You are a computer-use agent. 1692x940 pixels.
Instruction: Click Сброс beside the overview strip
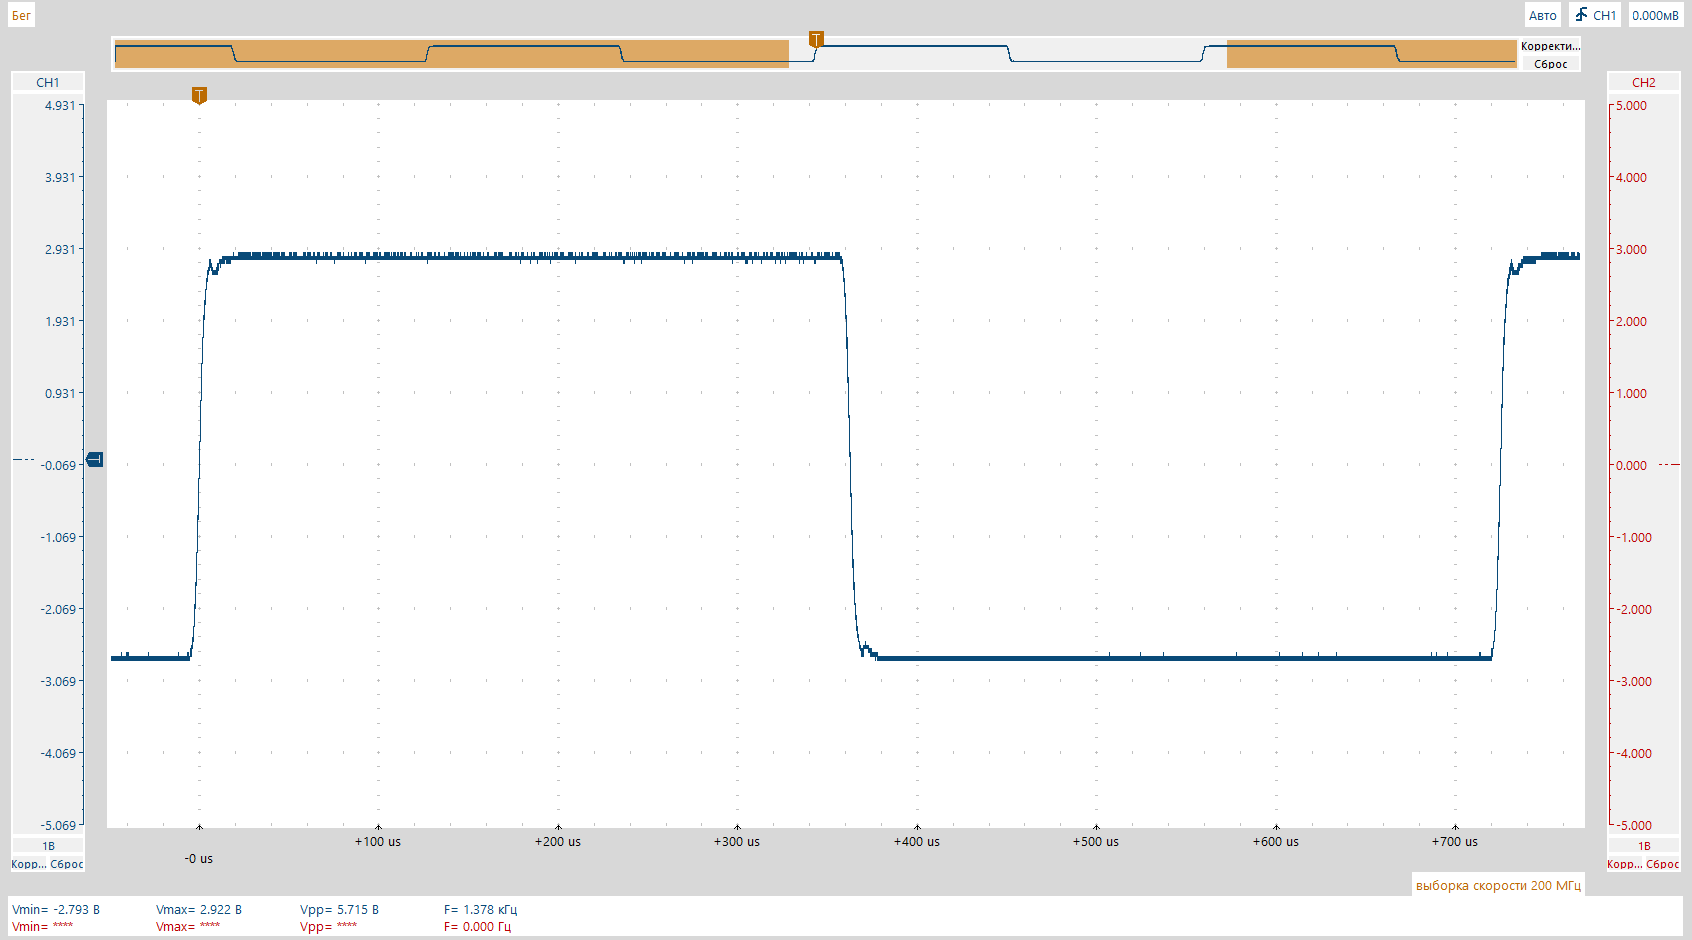pos(1550,64)
